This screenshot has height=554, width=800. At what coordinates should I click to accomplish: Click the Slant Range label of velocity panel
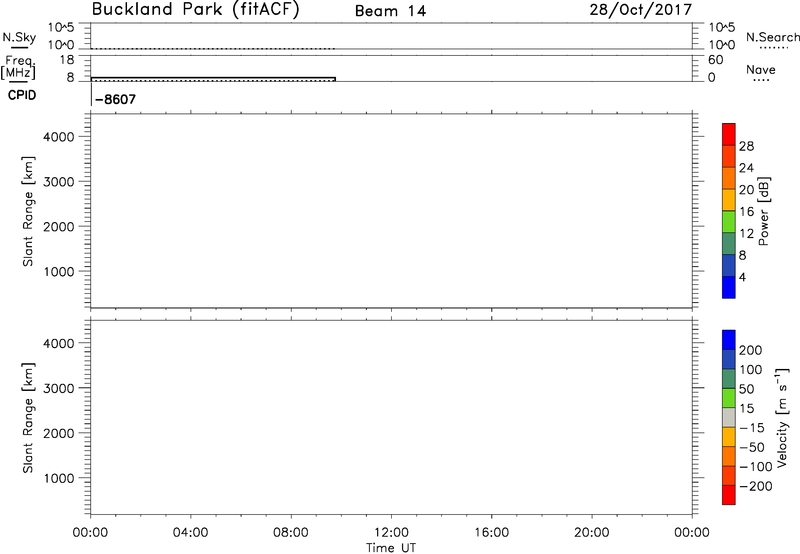tap(28, 418)
